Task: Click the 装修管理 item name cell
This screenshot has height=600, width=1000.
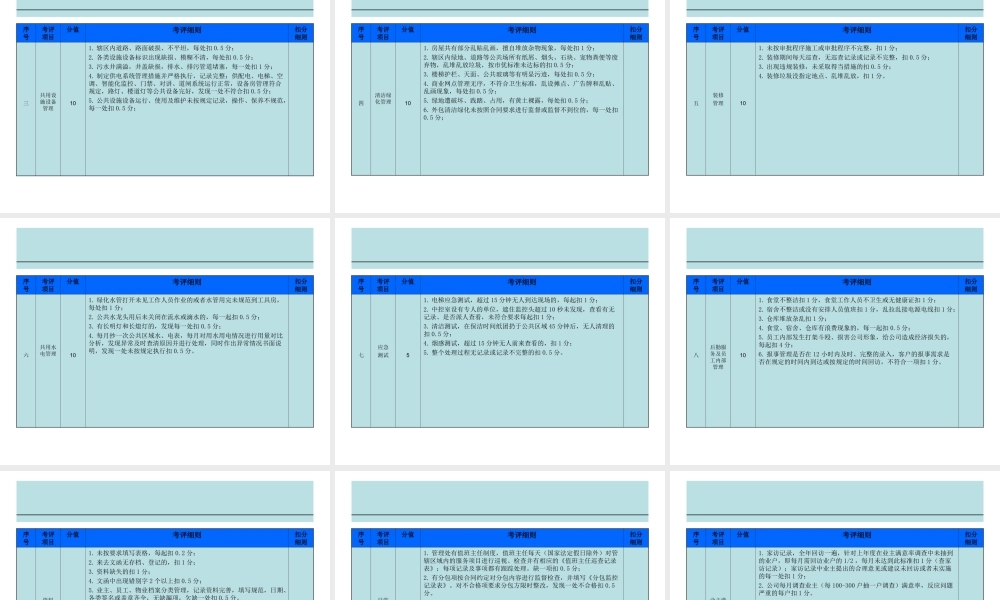Action: [718, 103]
